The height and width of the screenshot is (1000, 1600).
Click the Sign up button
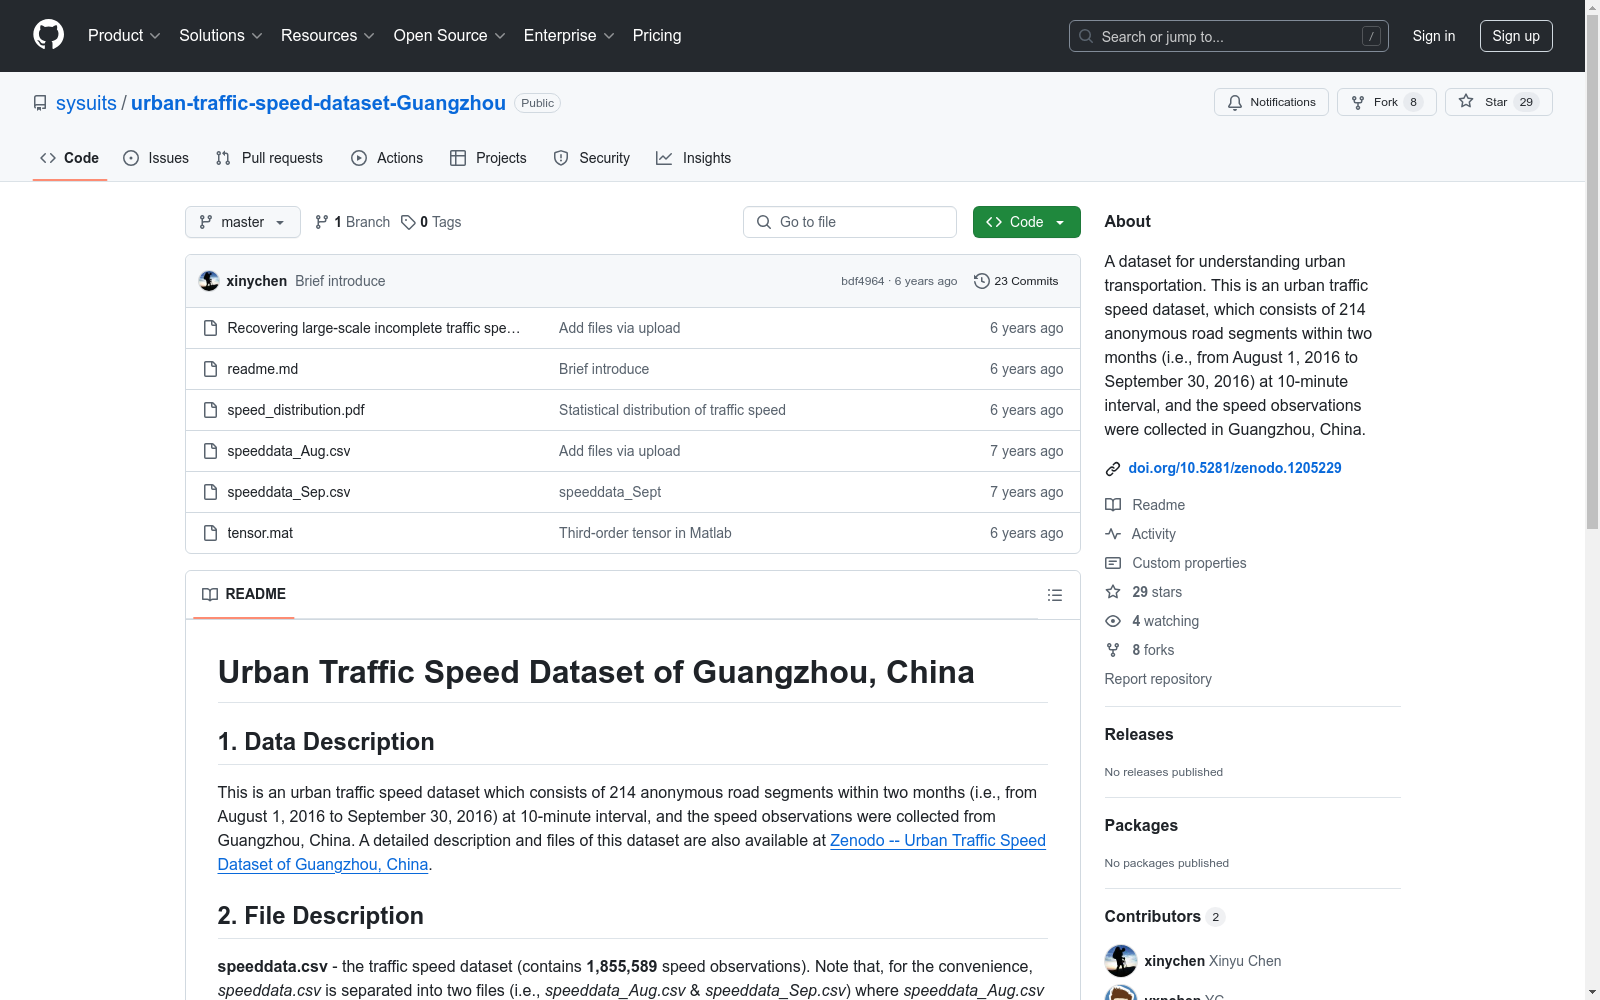[1516, 36]
